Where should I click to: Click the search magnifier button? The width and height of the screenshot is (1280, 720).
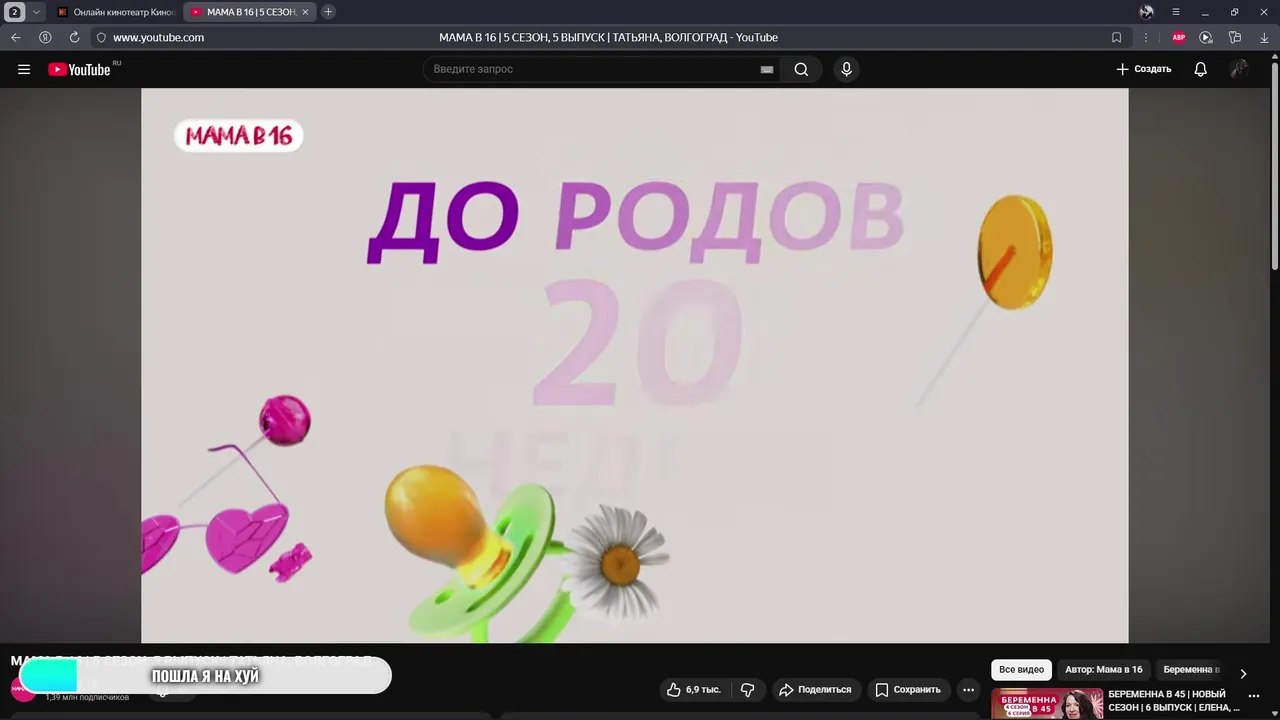click(x=801, y=69)
